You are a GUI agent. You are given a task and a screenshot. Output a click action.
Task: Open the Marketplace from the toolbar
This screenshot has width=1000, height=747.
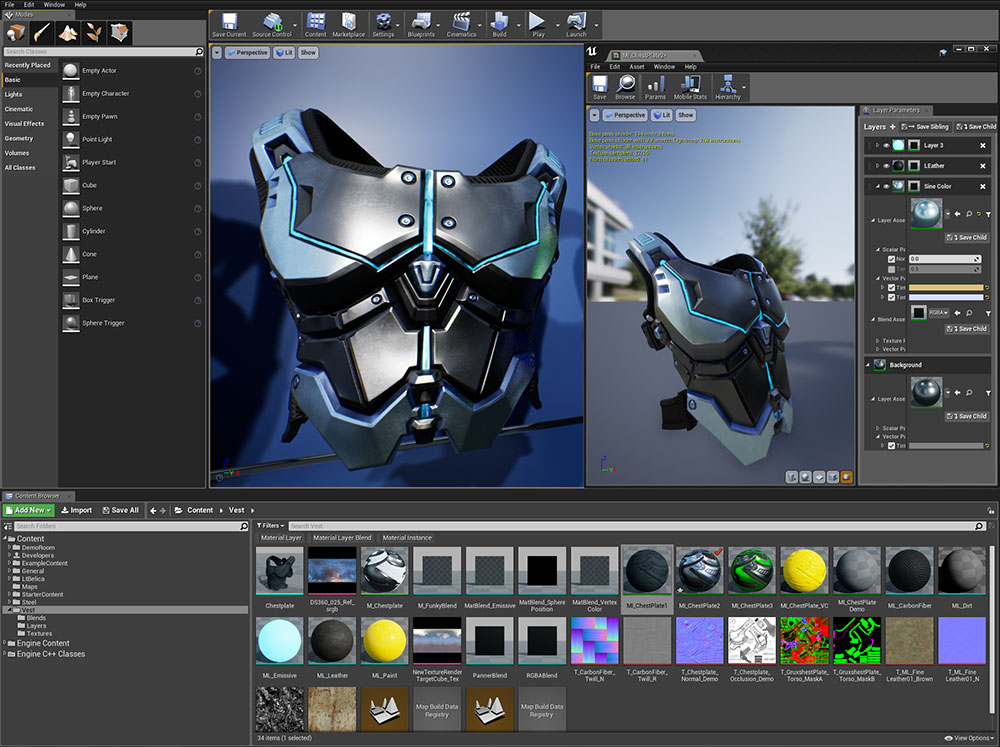click(x=349, y=25)
